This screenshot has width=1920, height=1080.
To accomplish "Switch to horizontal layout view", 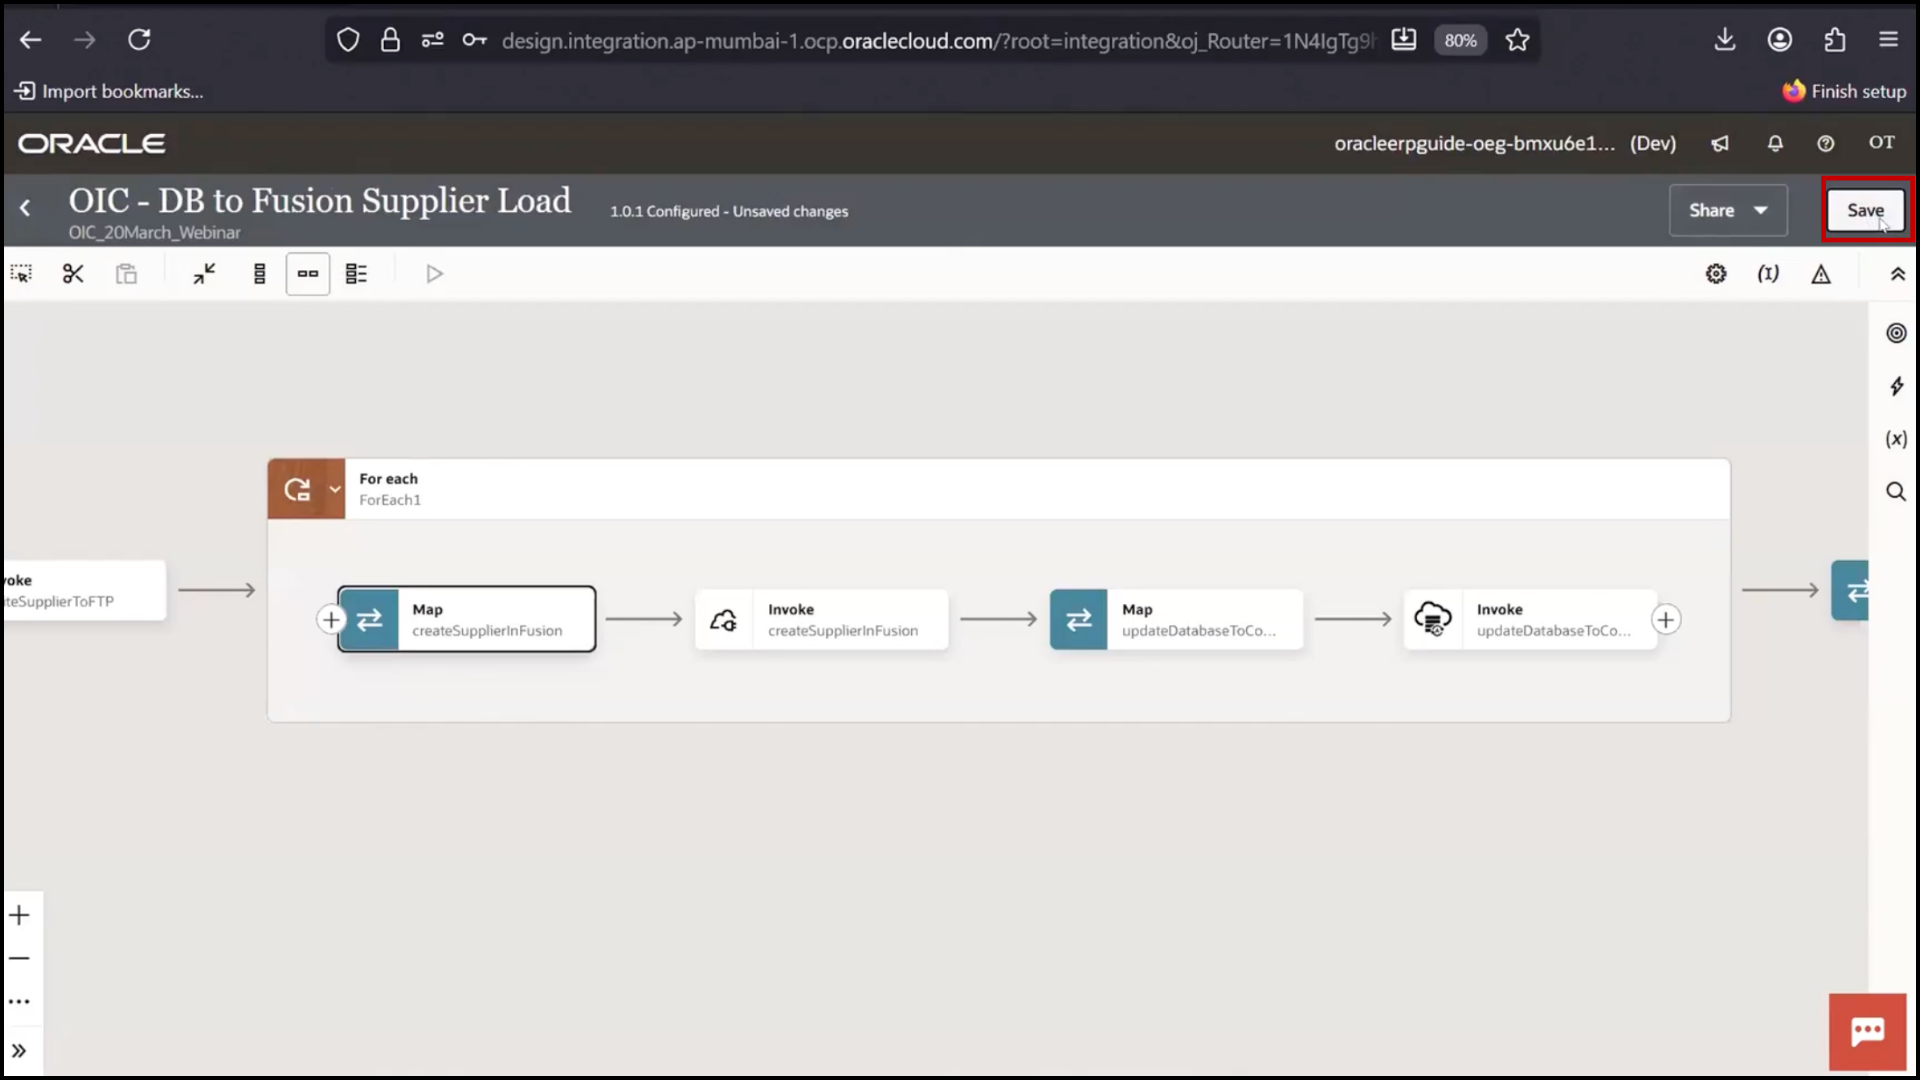I will coord(308,274).
